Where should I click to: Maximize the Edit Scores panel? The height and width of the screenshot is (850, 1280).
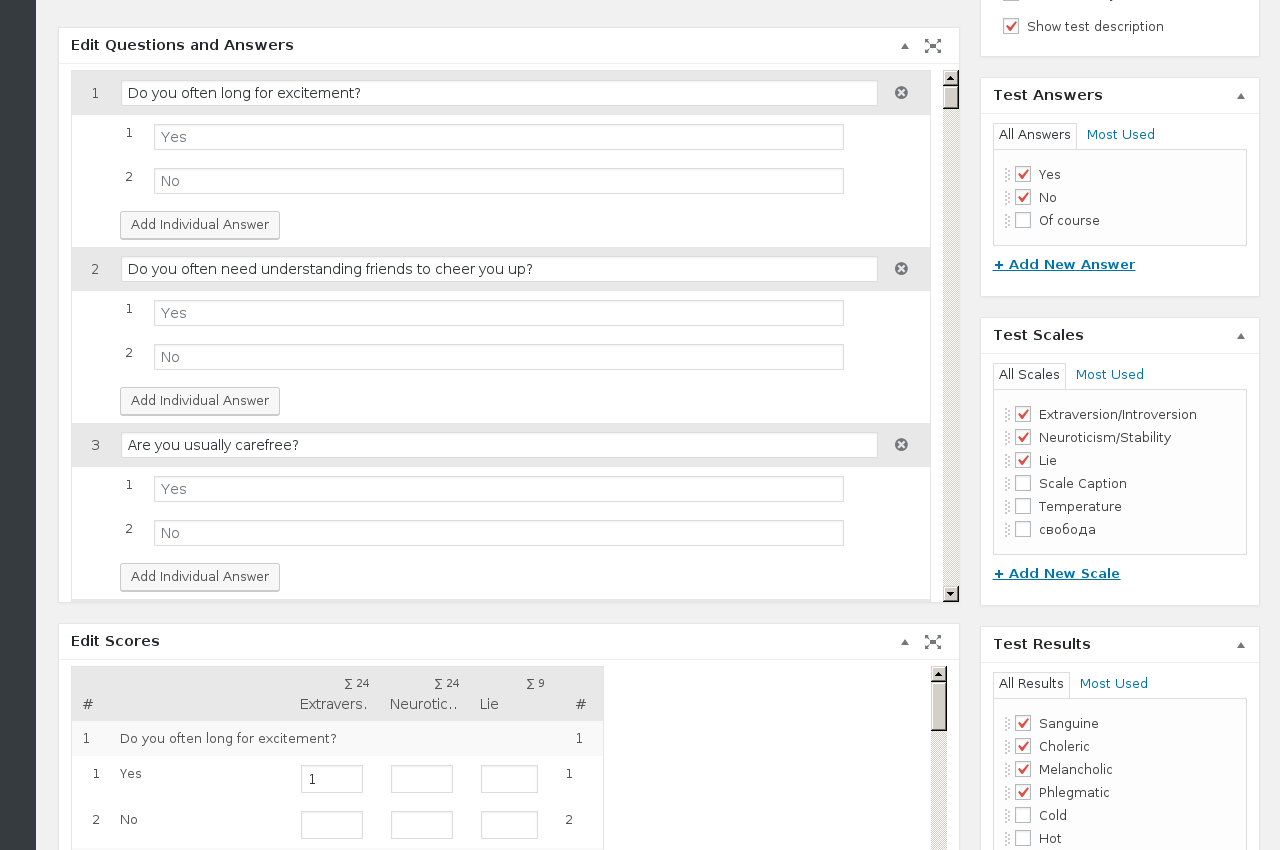[933, 642]
